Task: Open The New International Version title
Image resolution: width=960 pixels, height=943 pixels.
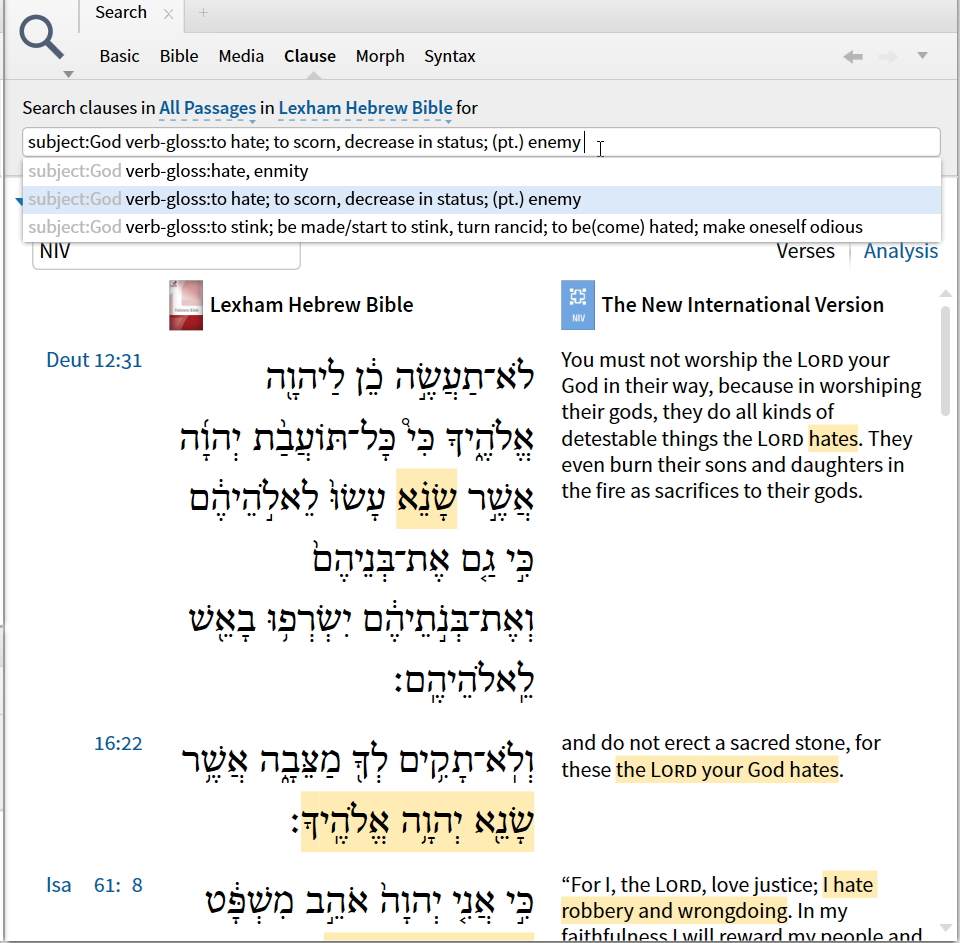Action: (743, 305)
